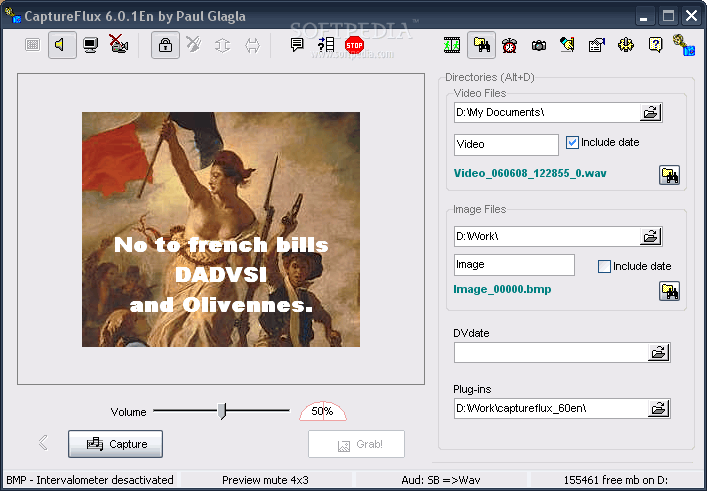707x491 pixels.
Task: Click the Video_060608_122855_0.wav file name
Action: pos(530,173)
